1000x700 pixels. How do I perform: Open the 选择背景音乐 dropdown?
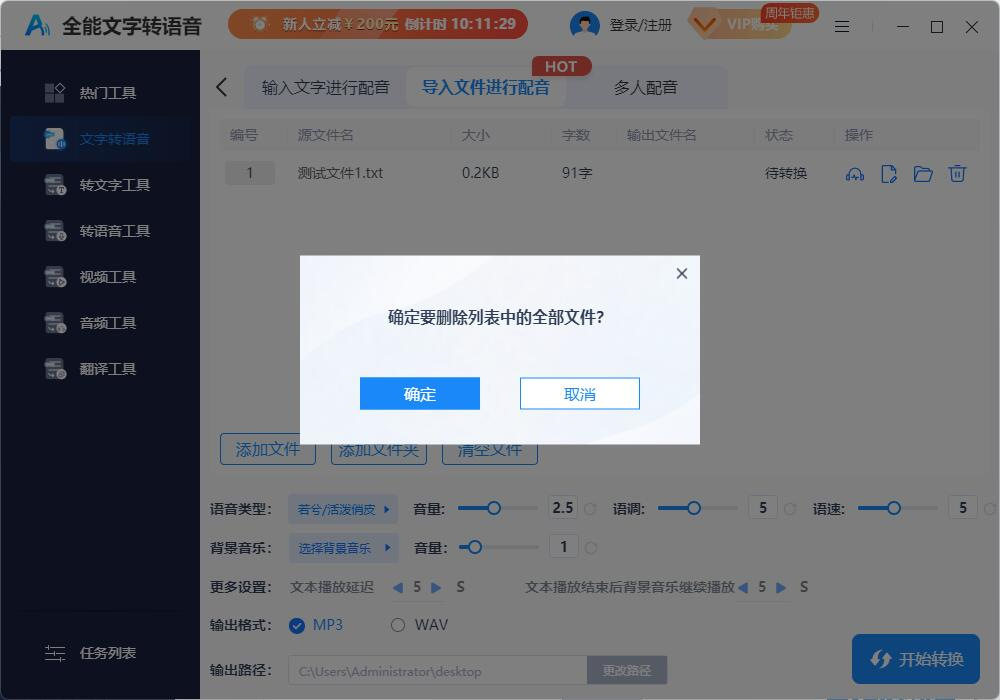[x=343, y=547]
